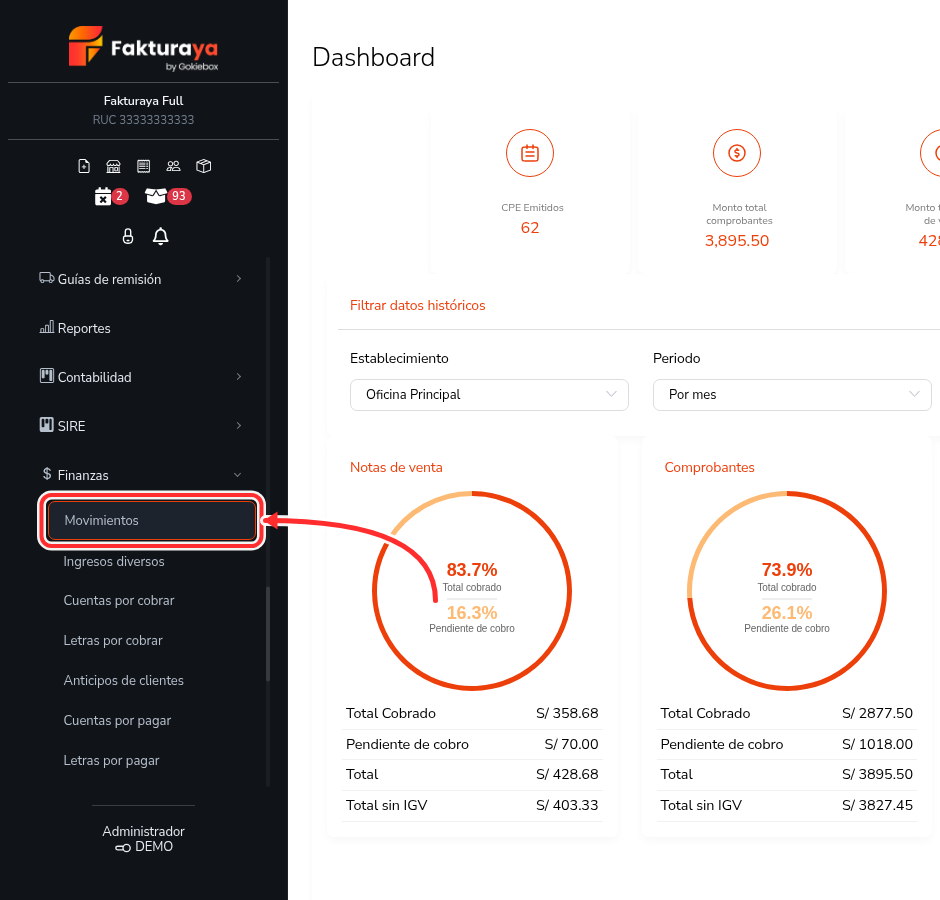Viewport: 940px width, 900px height.
Task: Open the Establecimiento dropdown Oficina Principal
Action: 489,395
